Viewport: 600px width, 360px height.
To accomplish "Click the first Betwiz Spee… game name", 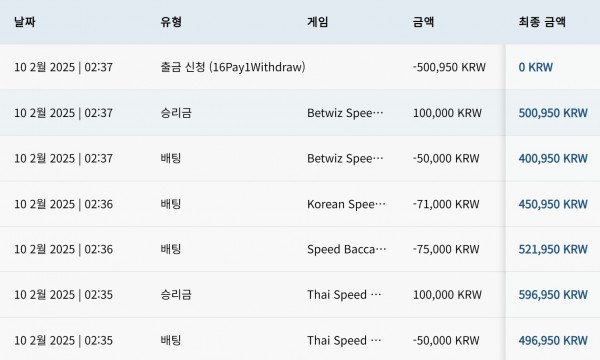I will [x=345, y=113].
